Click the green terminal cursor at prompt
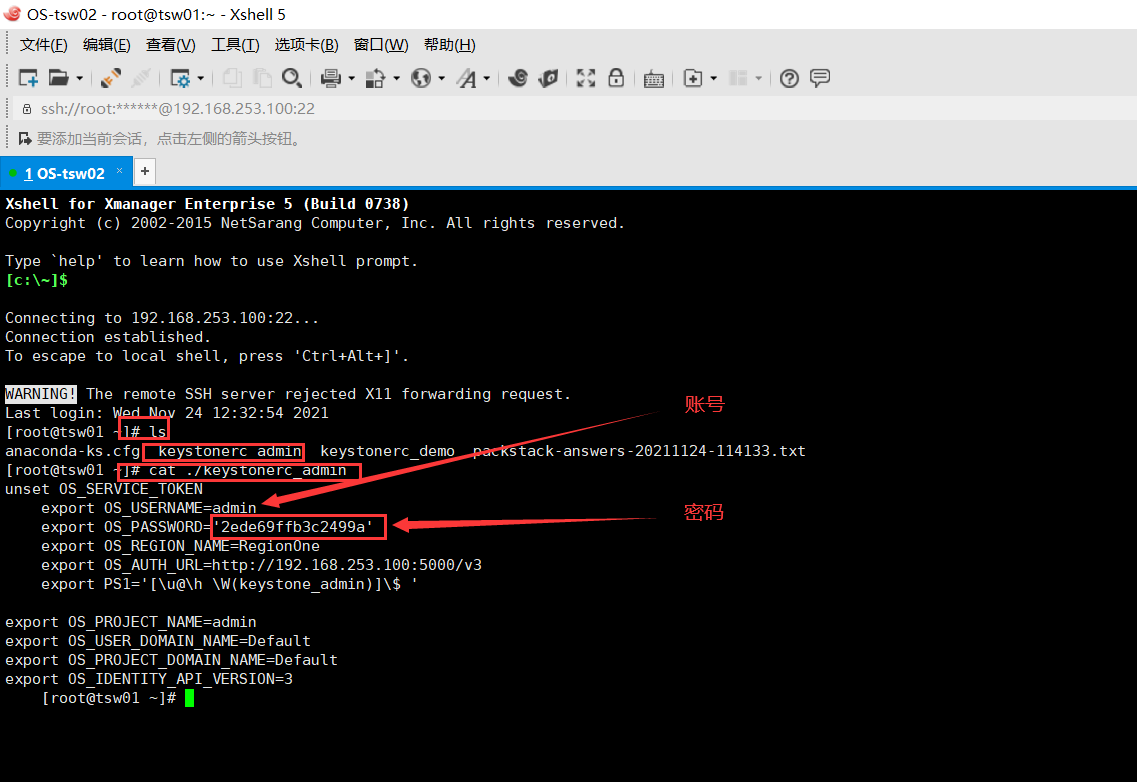 (189, 699)
